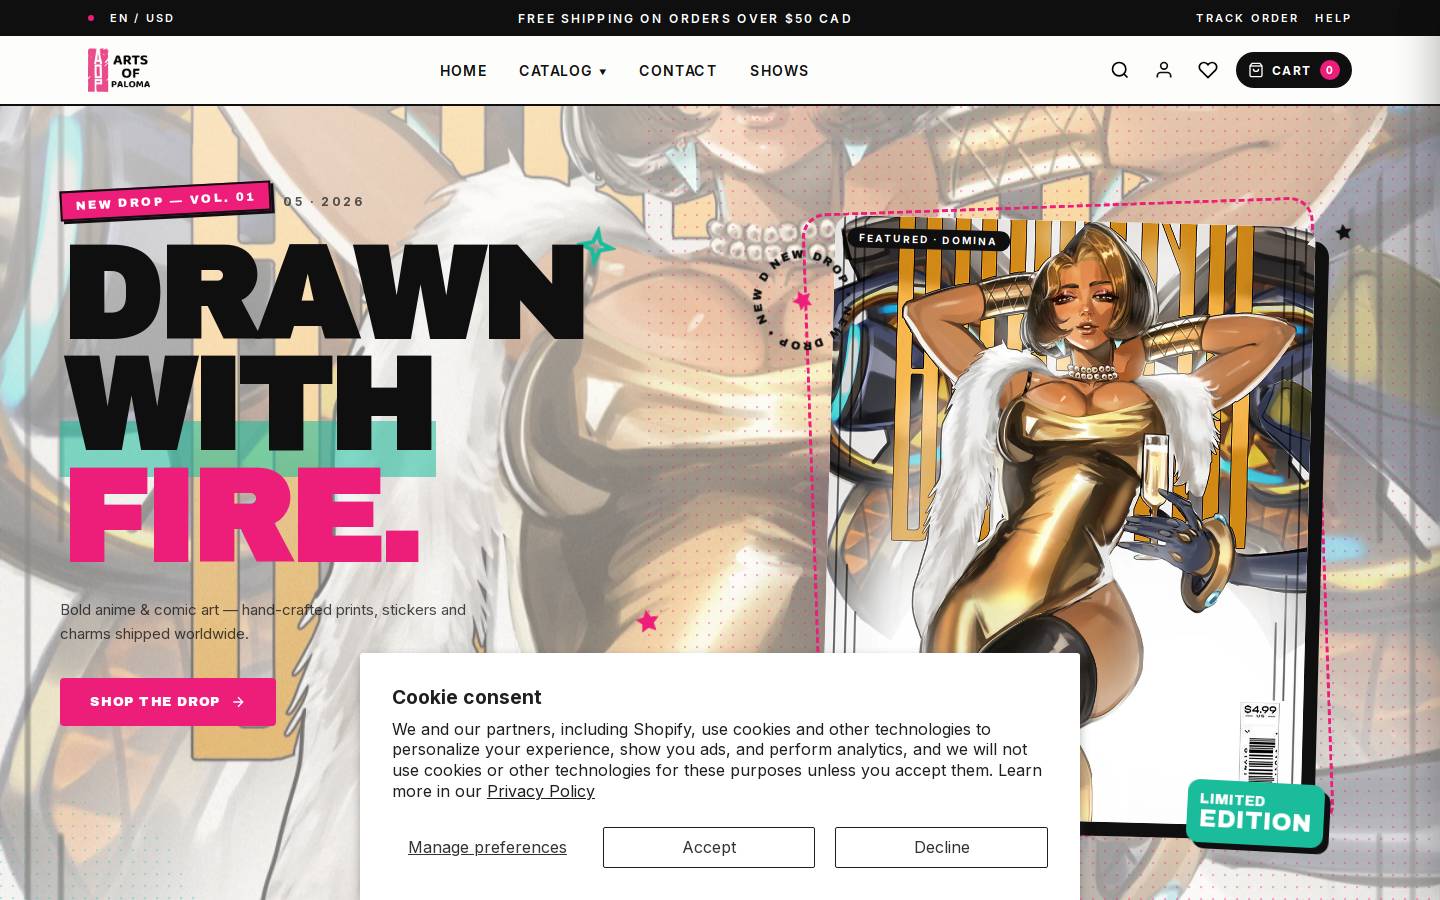Open the Privacy Policy link
The image size is (1440, 900).
[541, 791]
